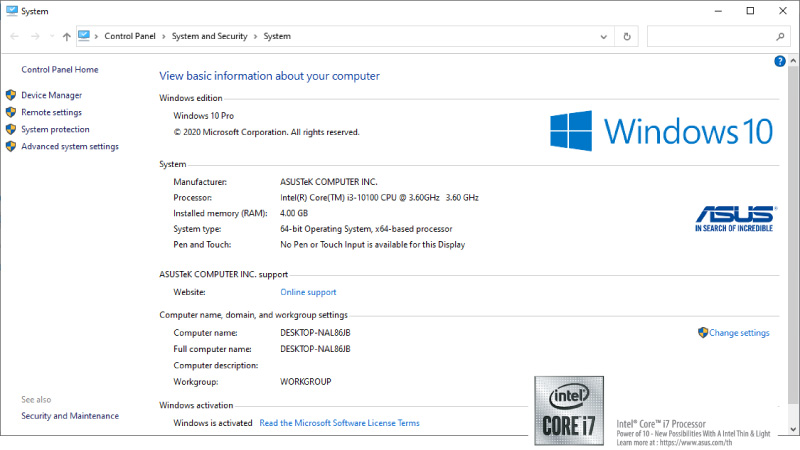This screenshot has height=450, width=800.
Task: Click the Forward navigation arrow
Action: point(36,36)
